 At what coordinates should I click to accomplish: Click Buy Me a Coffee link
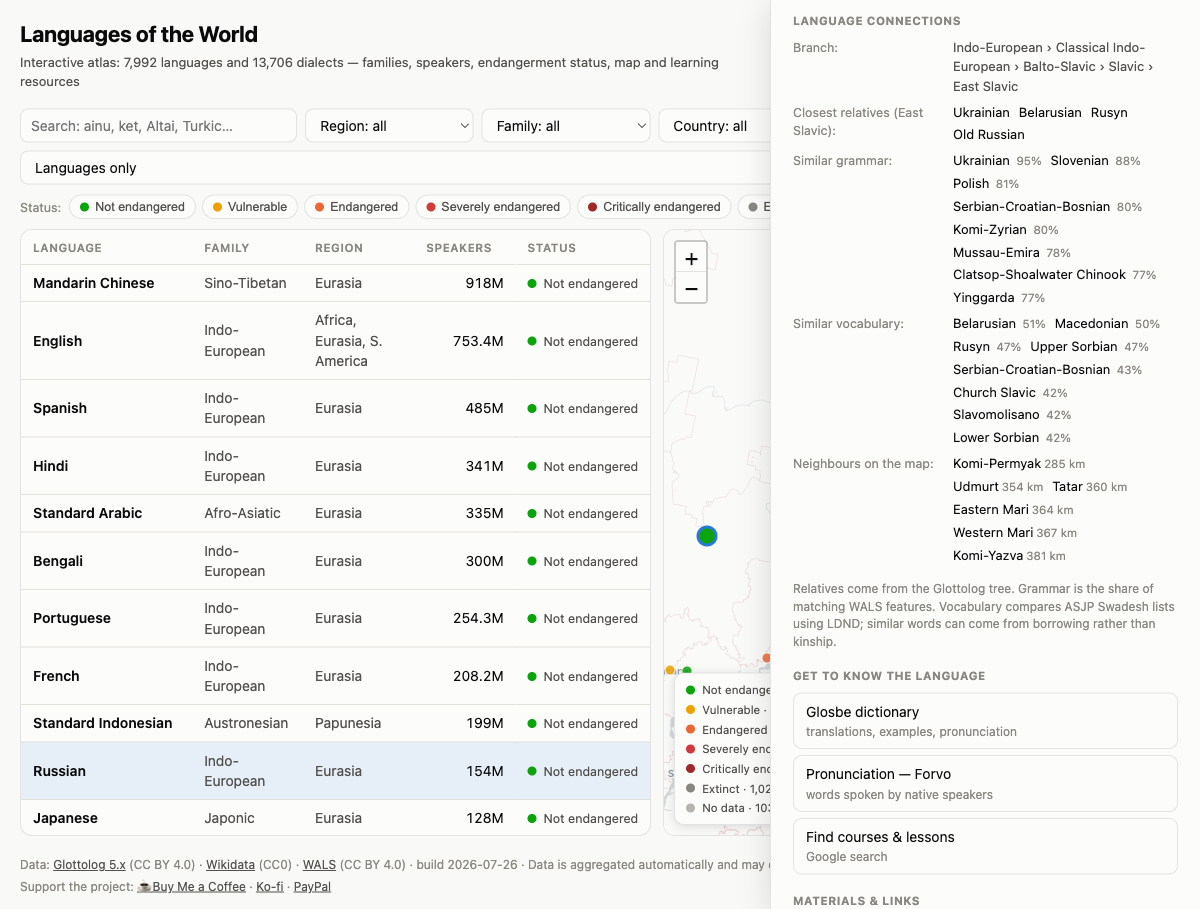191,887
